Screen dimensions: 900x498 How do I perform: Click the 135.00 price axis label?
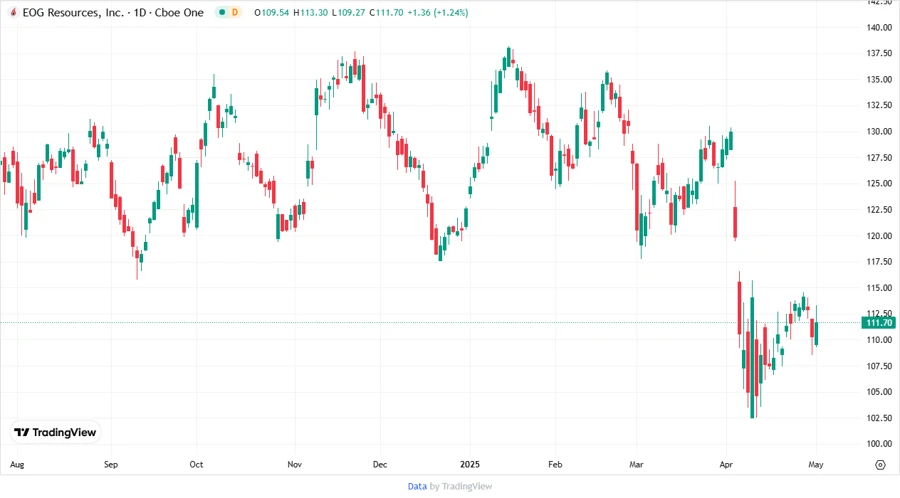879,80
